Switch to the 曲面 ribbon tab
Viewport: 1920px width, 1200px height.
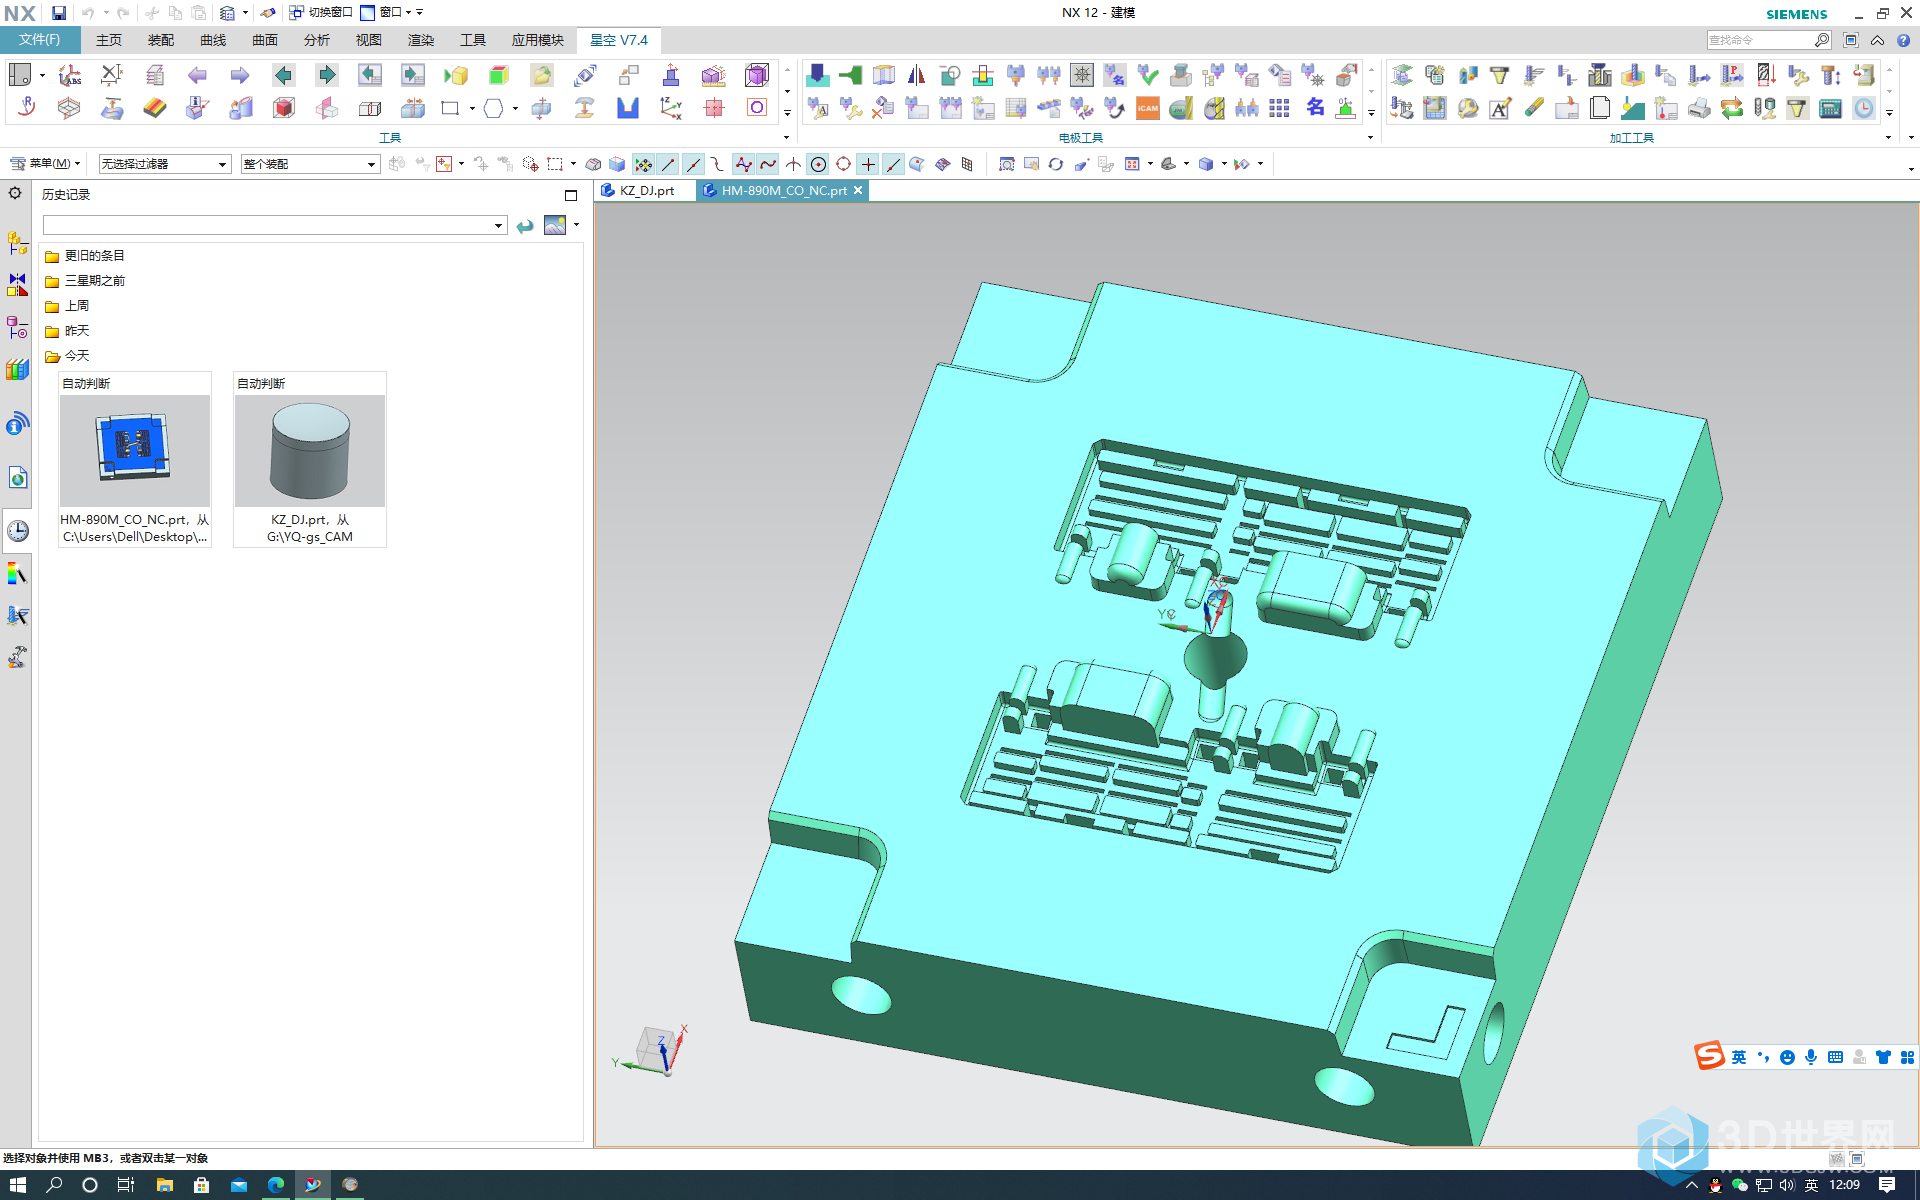click(265, 40)
